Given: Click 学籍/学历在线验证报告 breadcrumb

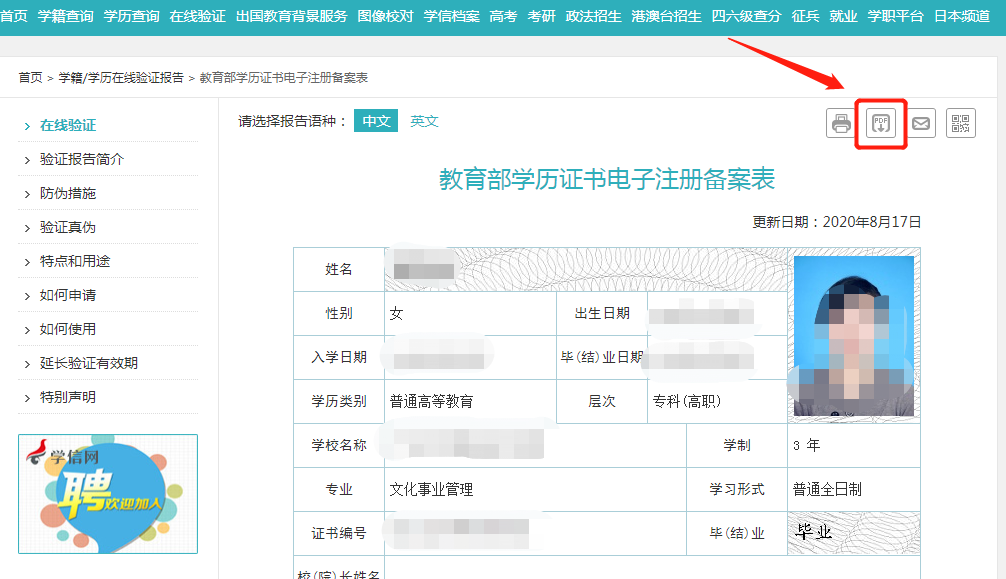Looking at the screenshot, I should (x=121, y=78).
